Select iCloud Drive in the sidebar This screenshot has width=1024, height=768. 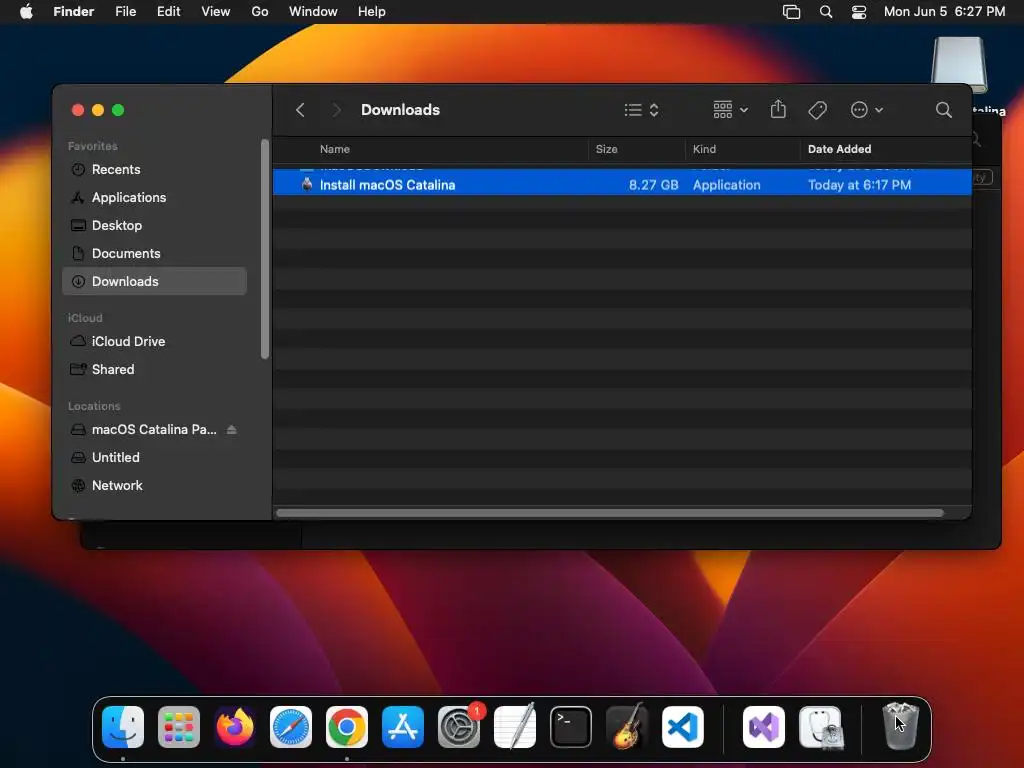click(x=154, y=342)
